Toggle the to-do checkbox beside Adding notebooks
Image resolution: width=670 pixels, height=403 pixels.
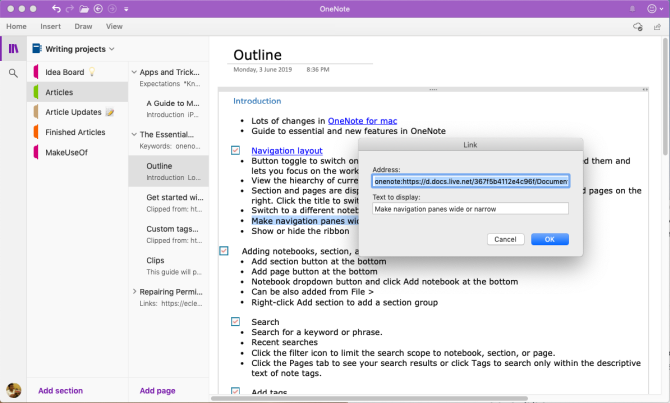pos(224,251)
